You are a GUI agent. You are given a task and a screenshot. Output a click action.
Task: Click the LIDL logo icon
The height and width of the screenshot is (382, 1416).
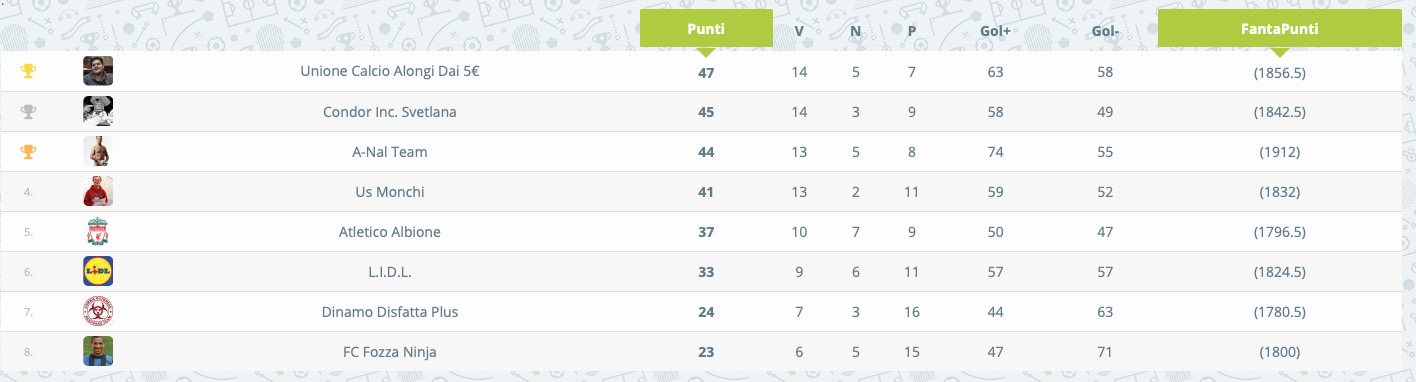[98, 271]
